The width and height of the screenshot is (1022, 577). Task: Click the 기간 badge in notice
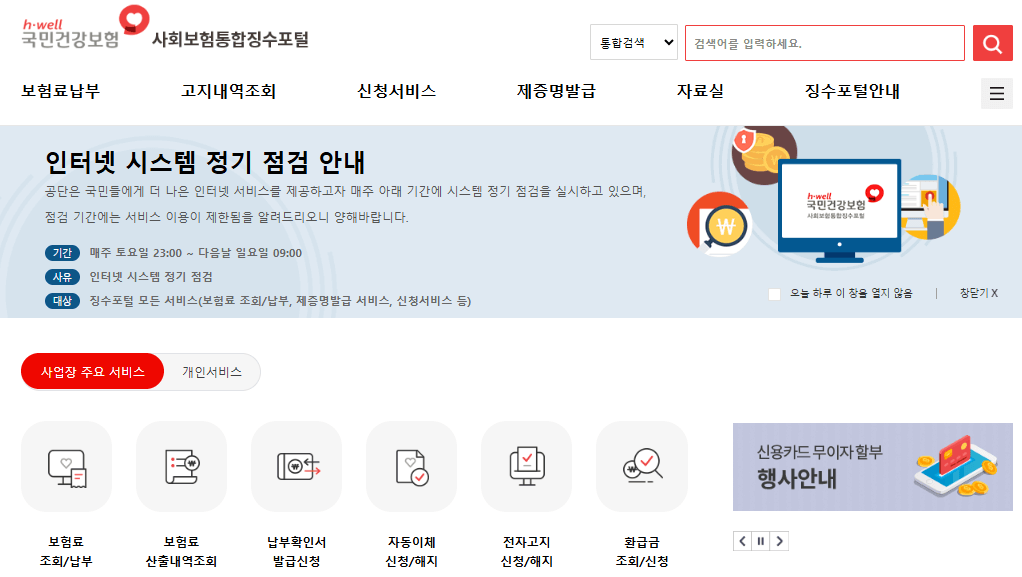[x=62, y=253]
